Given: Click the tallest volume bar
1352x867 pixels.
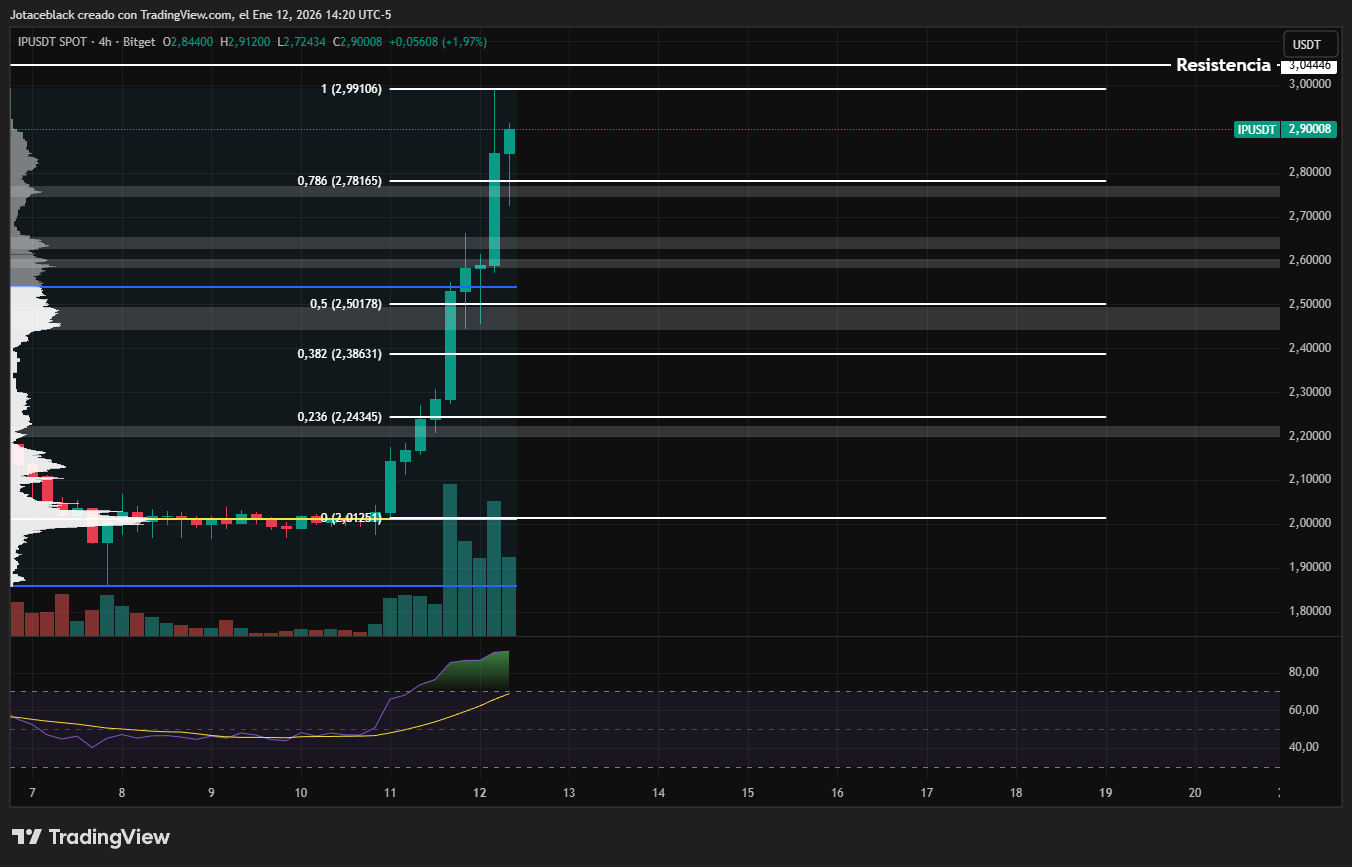Looking at the screenshot, I should pos(450,560).
